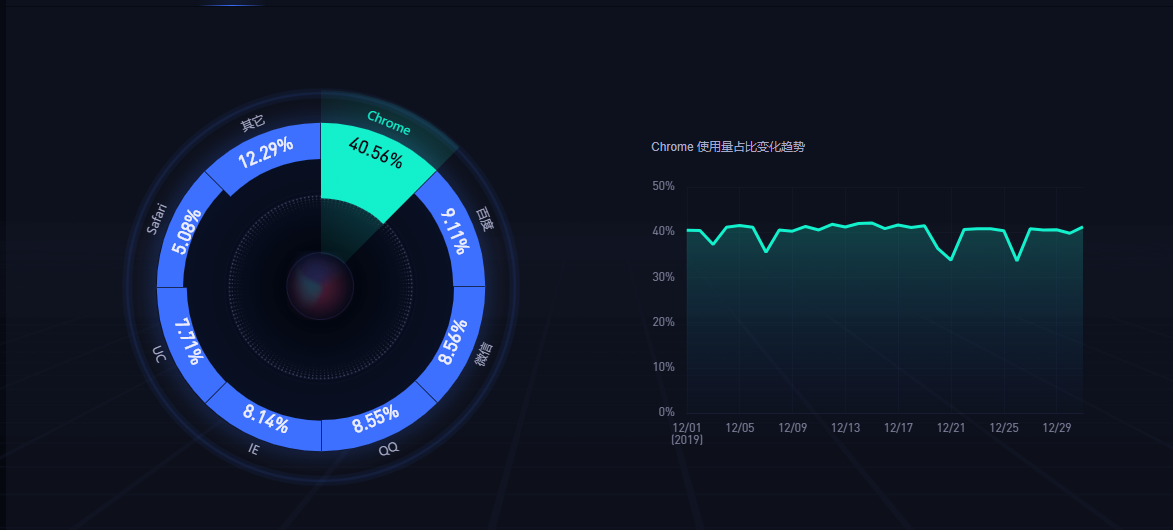Click the trend line dip above 12/21
The width and height of the screenshot is (1173, 530).
951,259
